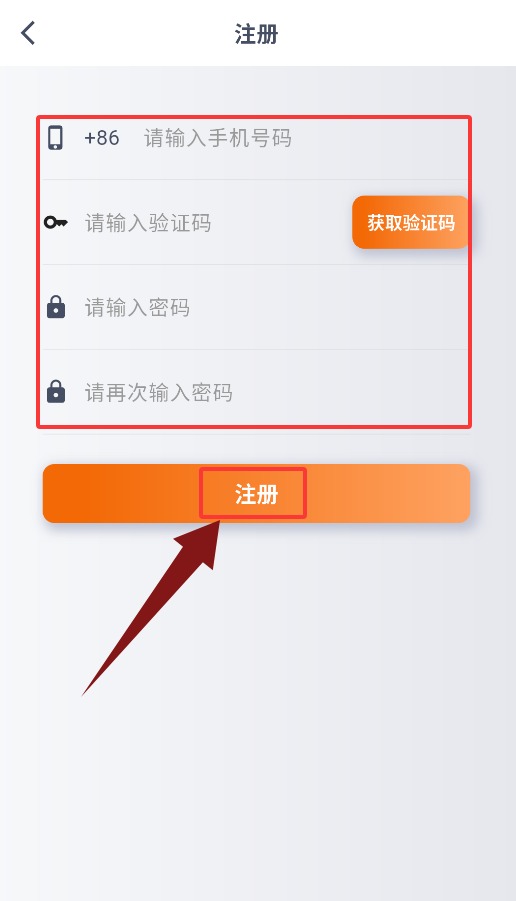The image size is (516, 901).
Task: Tap the lock icon beside 请再次输入密码
Action: (56, 392)
